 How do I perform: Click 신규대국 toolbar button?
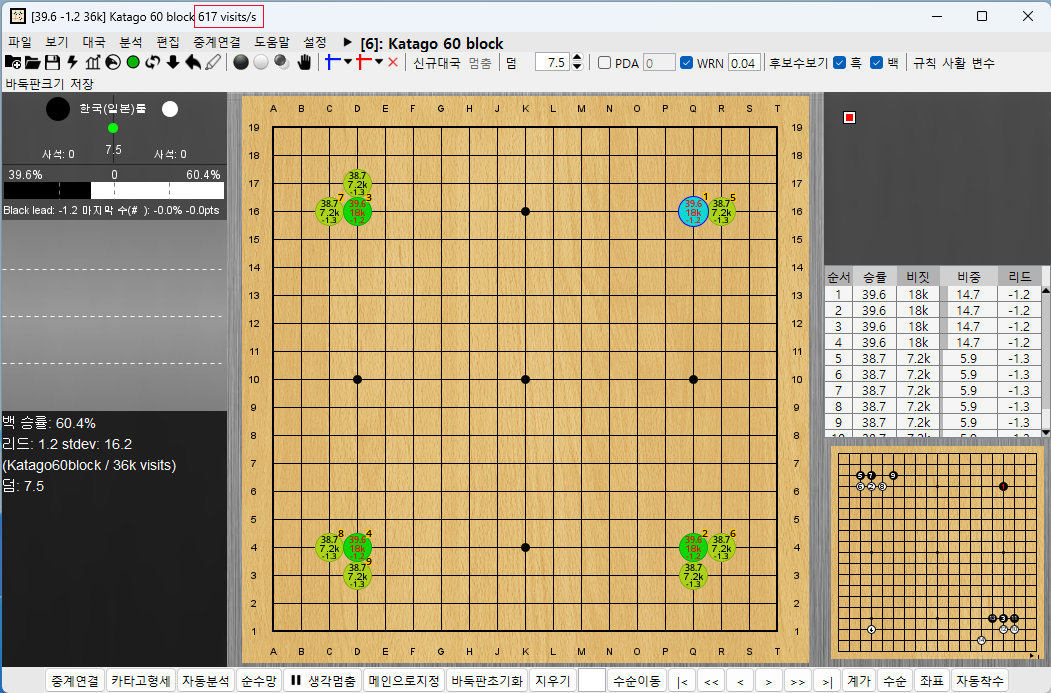tap(437, 63)
